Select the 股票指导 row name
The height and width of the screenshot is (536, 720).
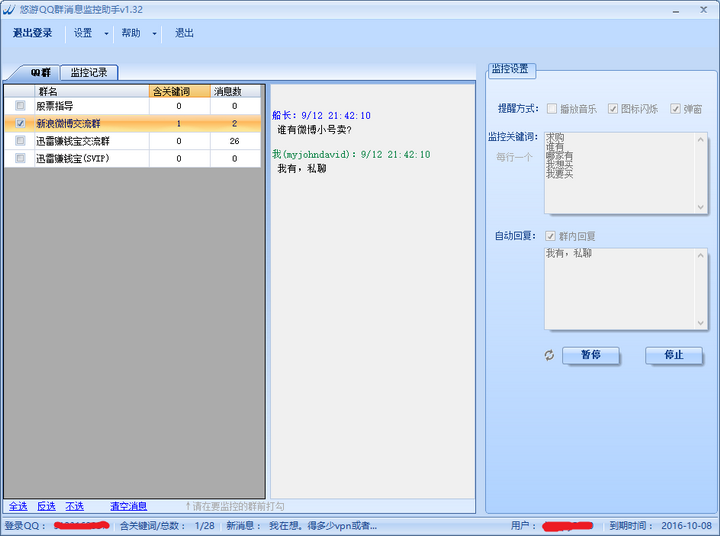(x=55, y=106)
